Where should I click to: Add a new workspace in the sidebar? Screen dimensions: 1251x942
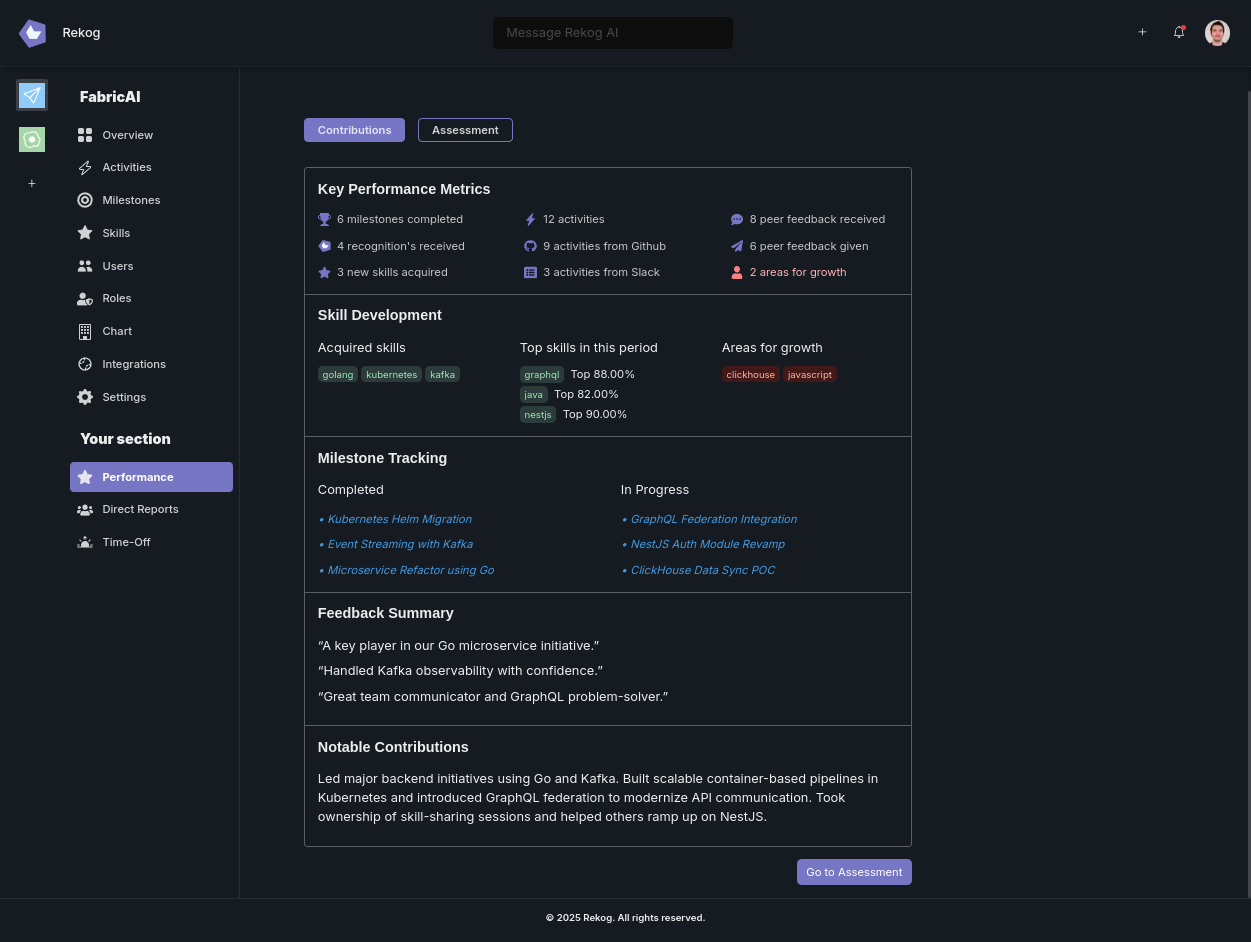click(x=32, y=183)
